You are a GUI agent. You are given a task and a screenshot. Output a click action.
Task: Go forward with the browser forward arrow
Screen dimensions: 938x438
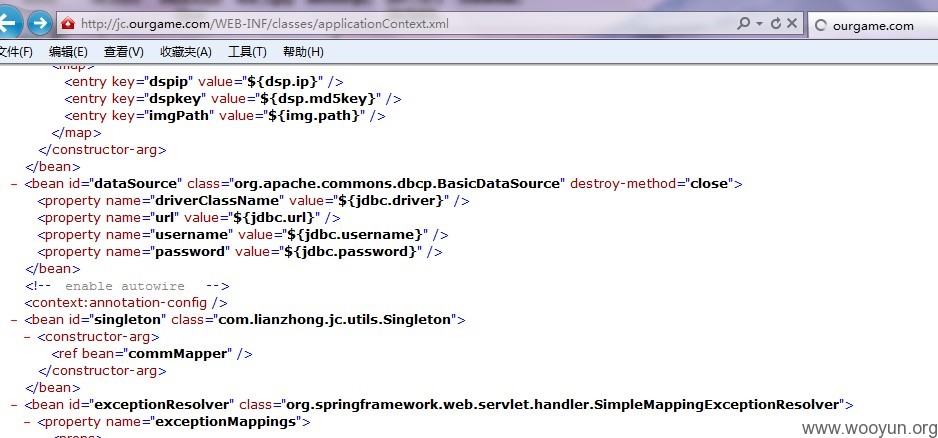(x=40, y=24)
